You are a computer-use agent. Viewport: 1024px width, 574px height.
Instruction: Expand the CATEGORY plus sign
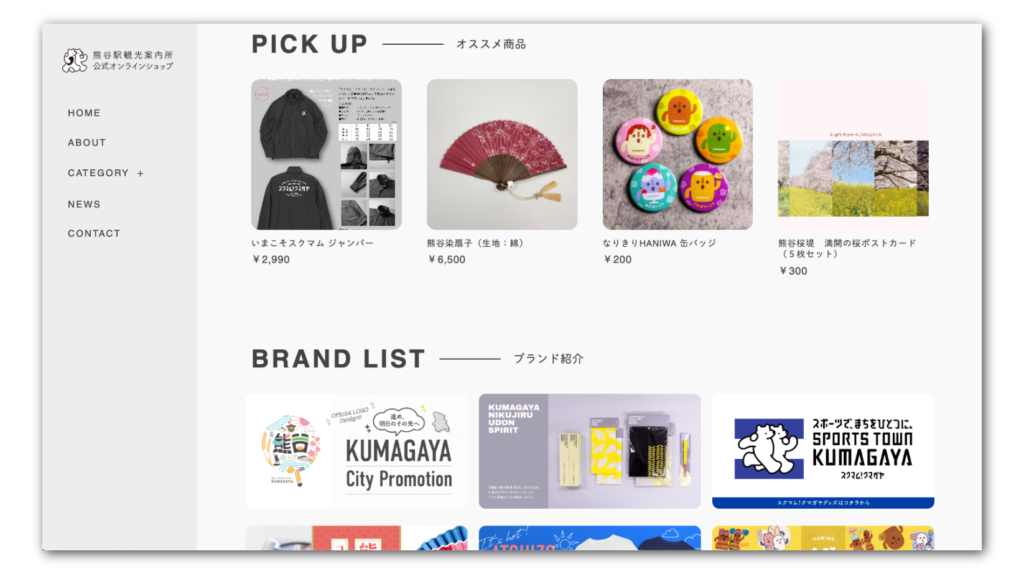pos(140,174)
